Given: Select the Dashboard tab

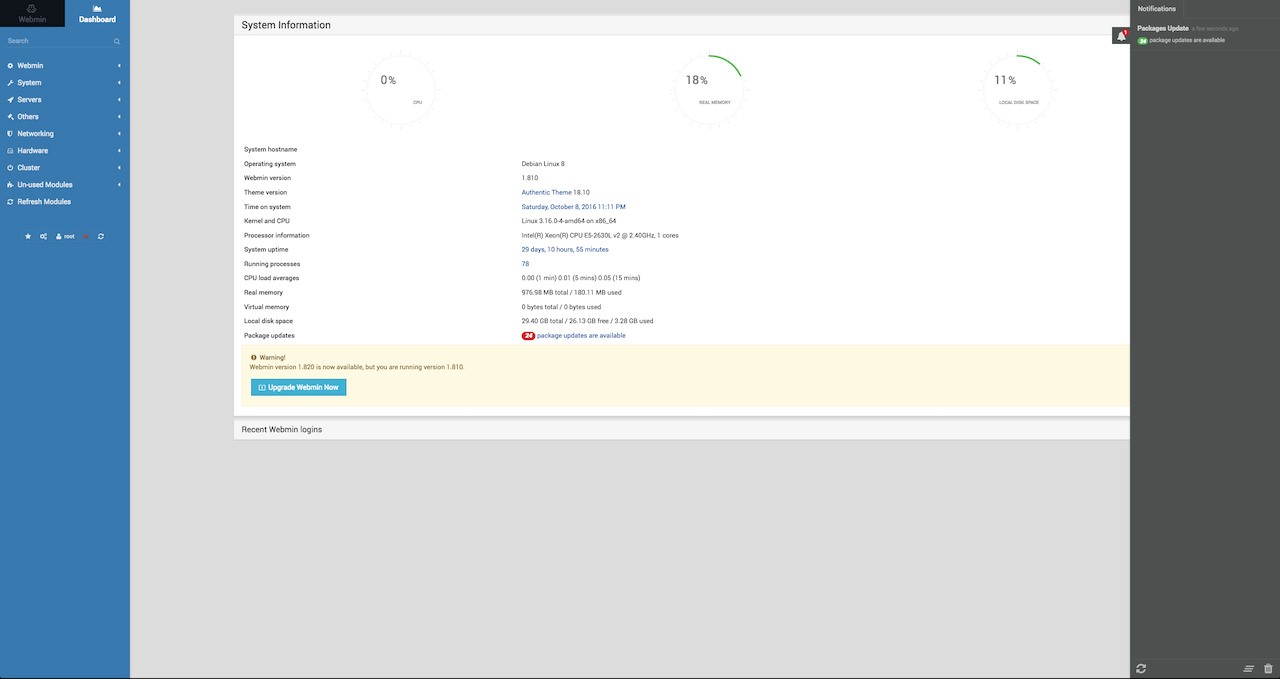Looking at the screenshot, I should click(x=96, y=13).
